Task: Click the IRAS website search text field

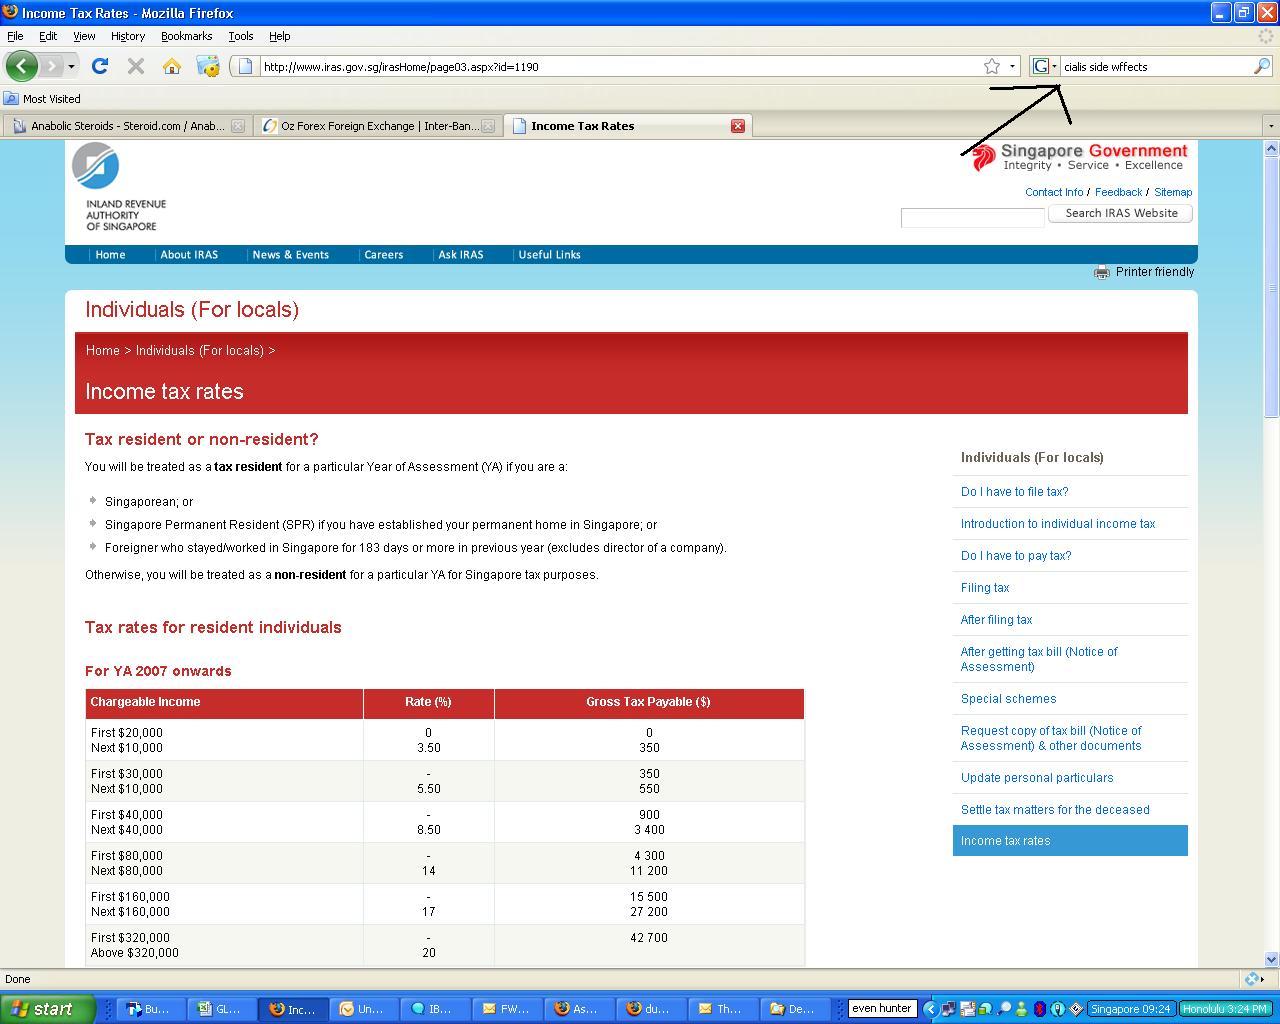Action: (972, 218)
